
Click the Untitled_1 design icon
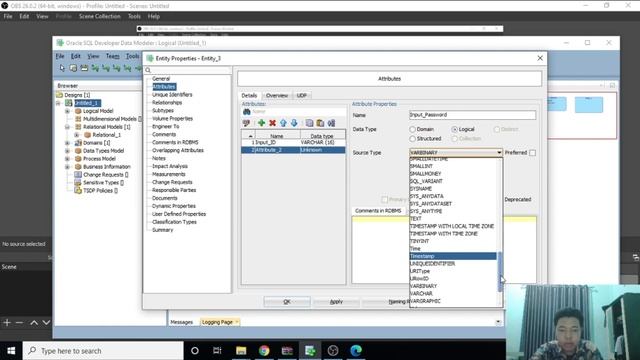coord(69,103)
